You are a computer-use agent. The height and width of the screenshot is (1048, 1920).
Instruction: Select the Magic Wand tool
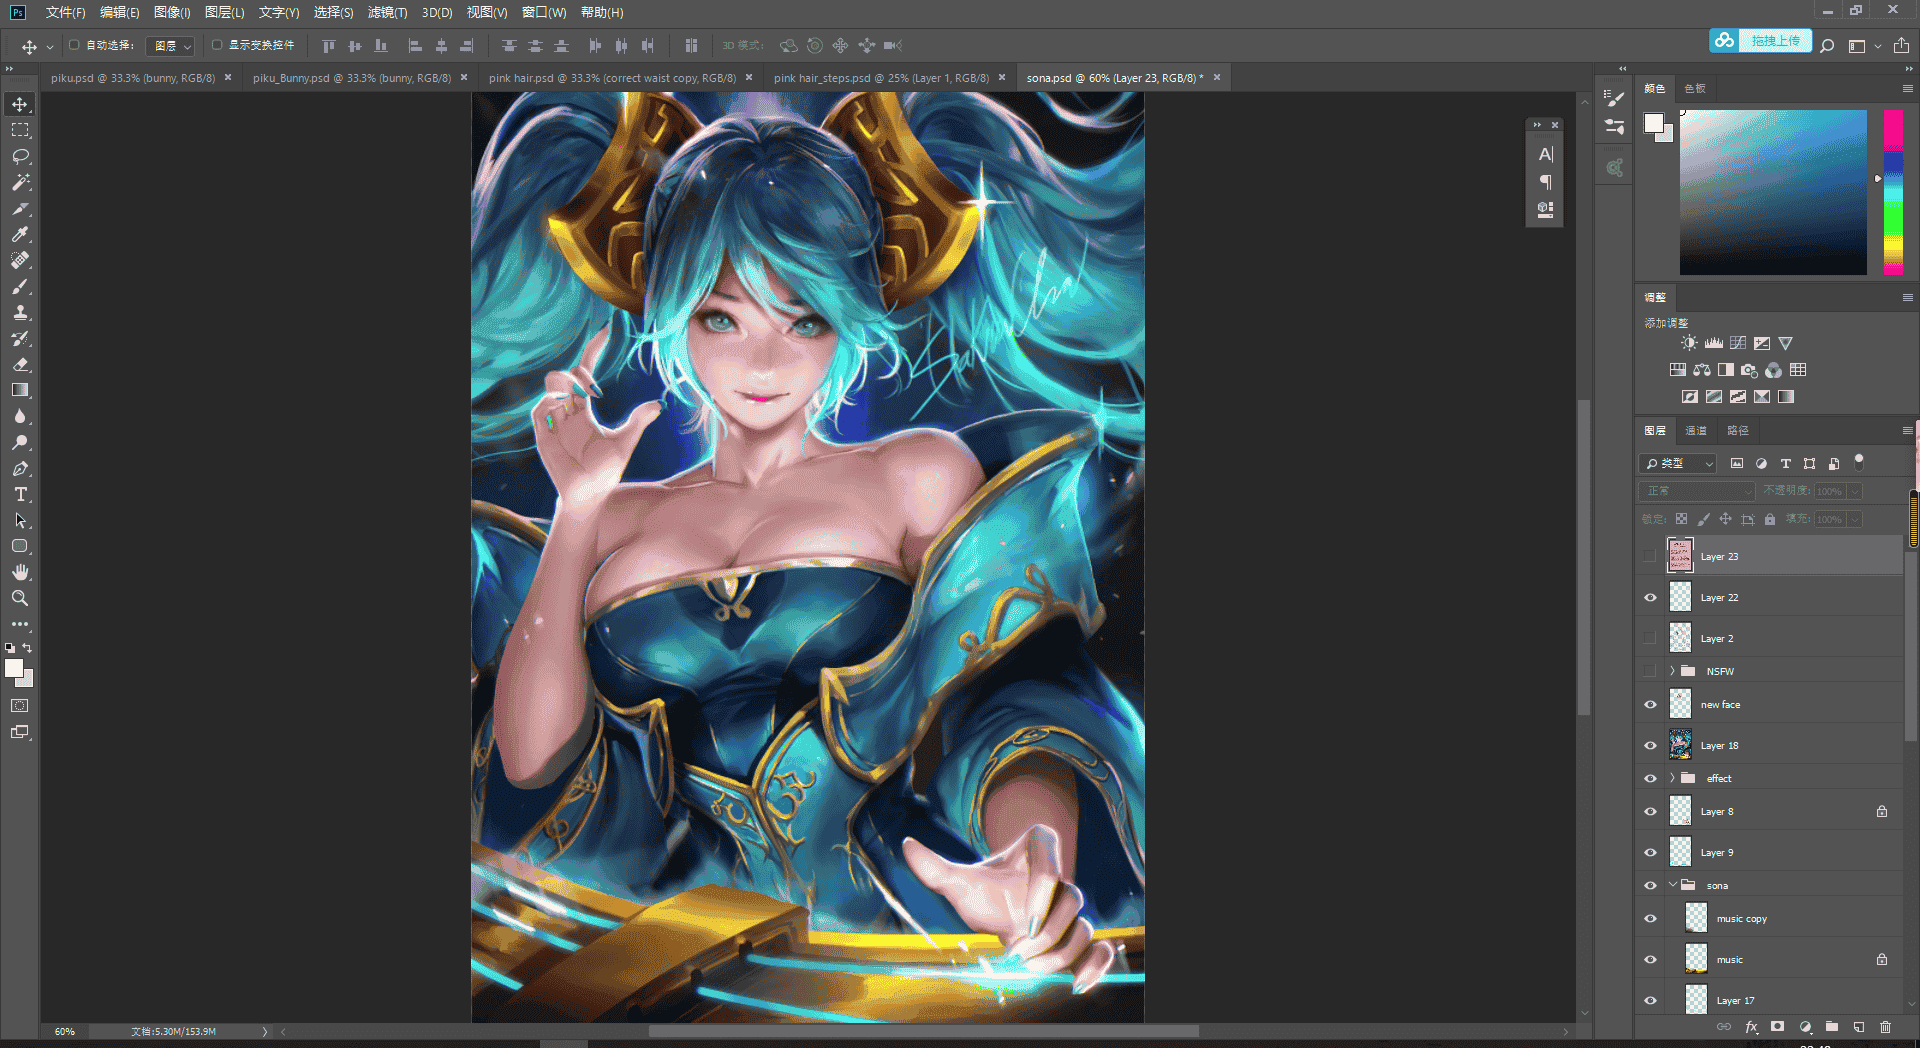coord(20,182)
